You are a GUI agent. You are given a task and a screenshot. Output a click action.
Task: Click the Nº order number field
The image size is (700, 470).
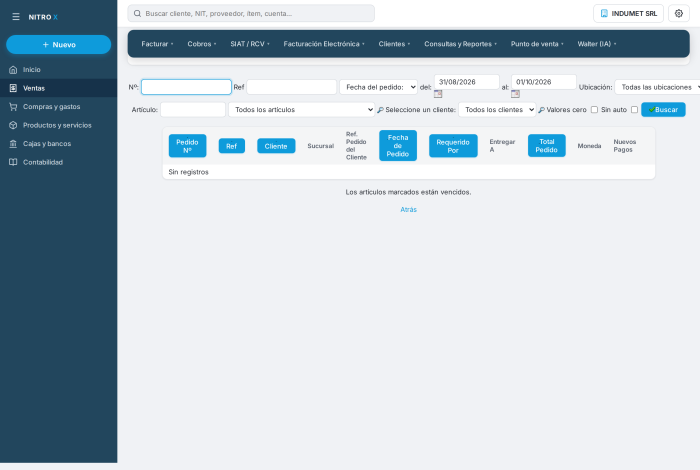186,87
